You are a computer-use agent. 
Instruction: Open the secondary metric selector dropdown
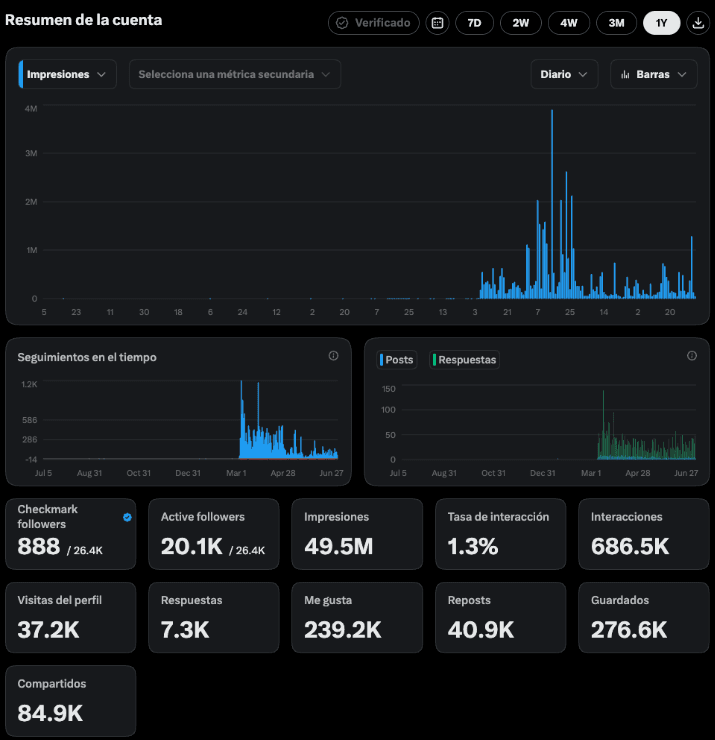[235, 74]
